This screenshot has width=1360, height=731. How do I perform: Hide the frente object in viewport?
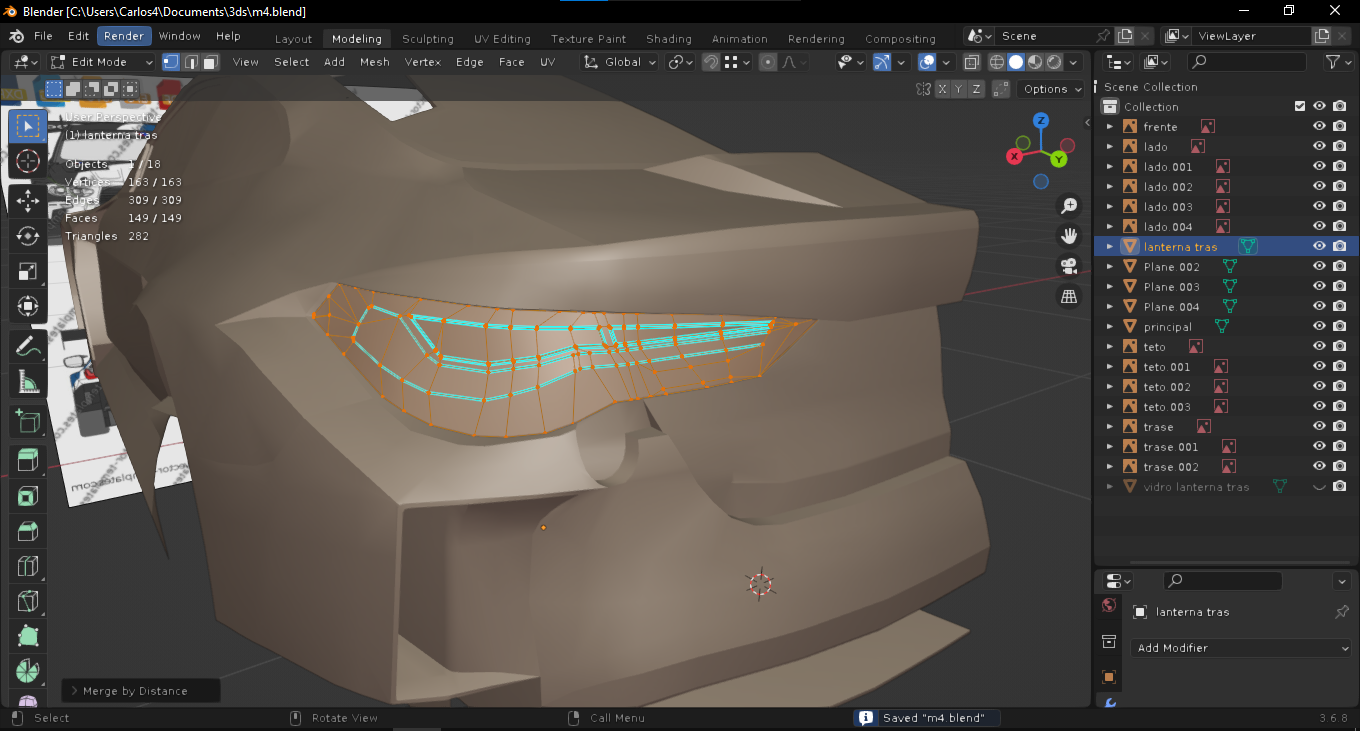tap(1319, 126)
